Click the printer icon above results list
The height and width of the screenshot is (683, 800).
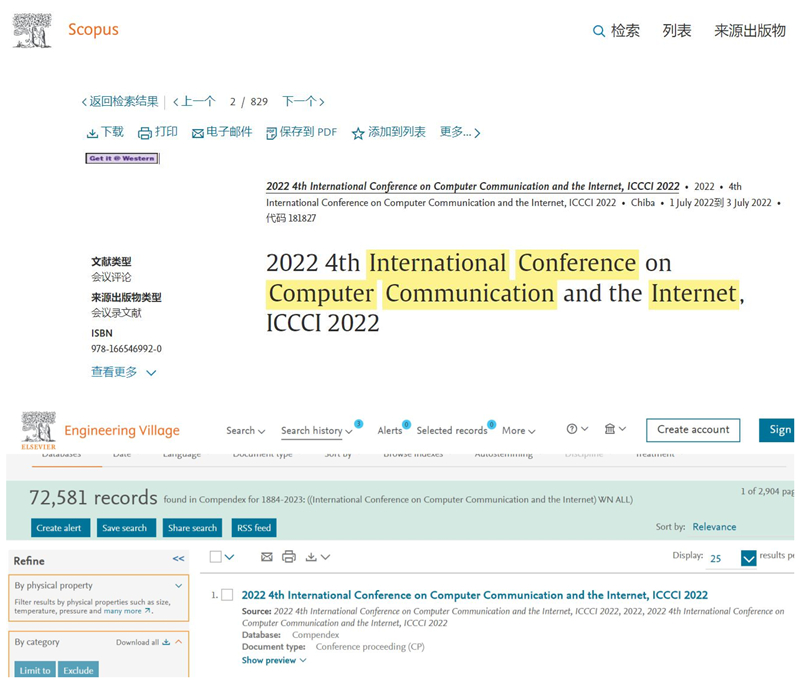pos(289,557)
